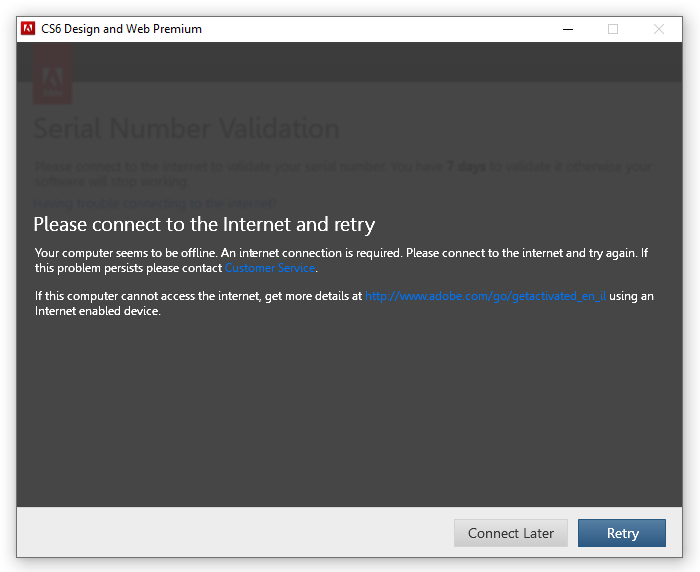Click the 'If this computer cannot access' paragraph
The image size is (700, 572).
pyautogui.click(x=344, y=303)
